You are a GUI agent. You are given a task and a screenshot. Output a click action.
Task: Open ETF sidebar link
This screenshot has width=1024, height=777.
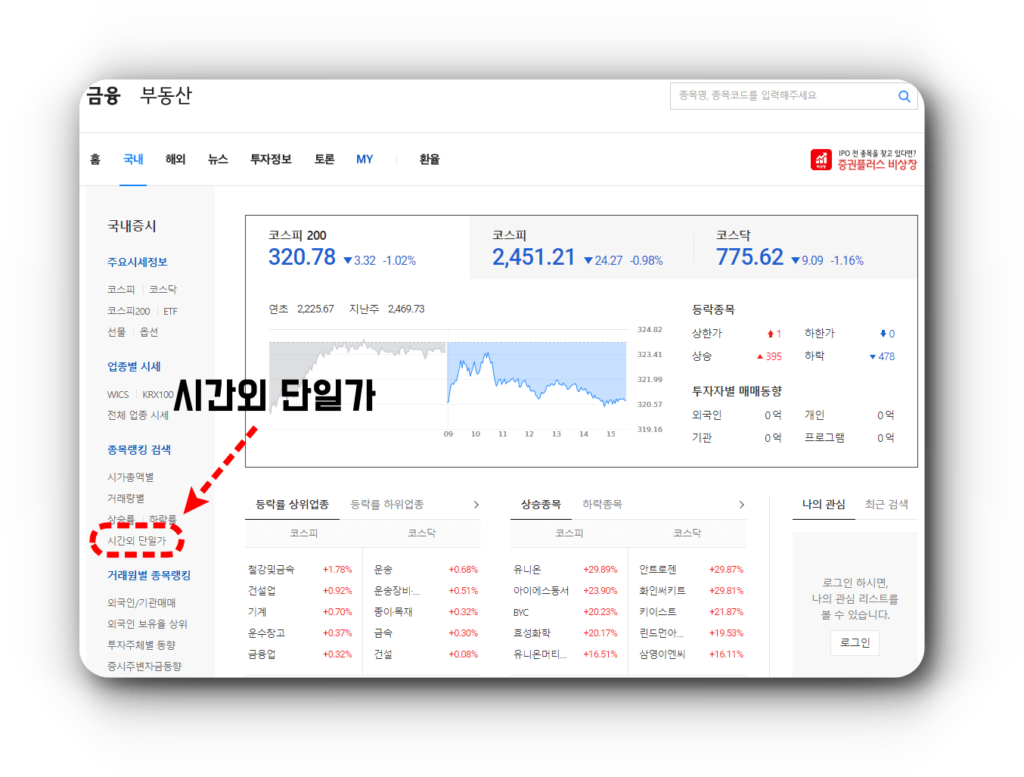(x=170, y=311)
